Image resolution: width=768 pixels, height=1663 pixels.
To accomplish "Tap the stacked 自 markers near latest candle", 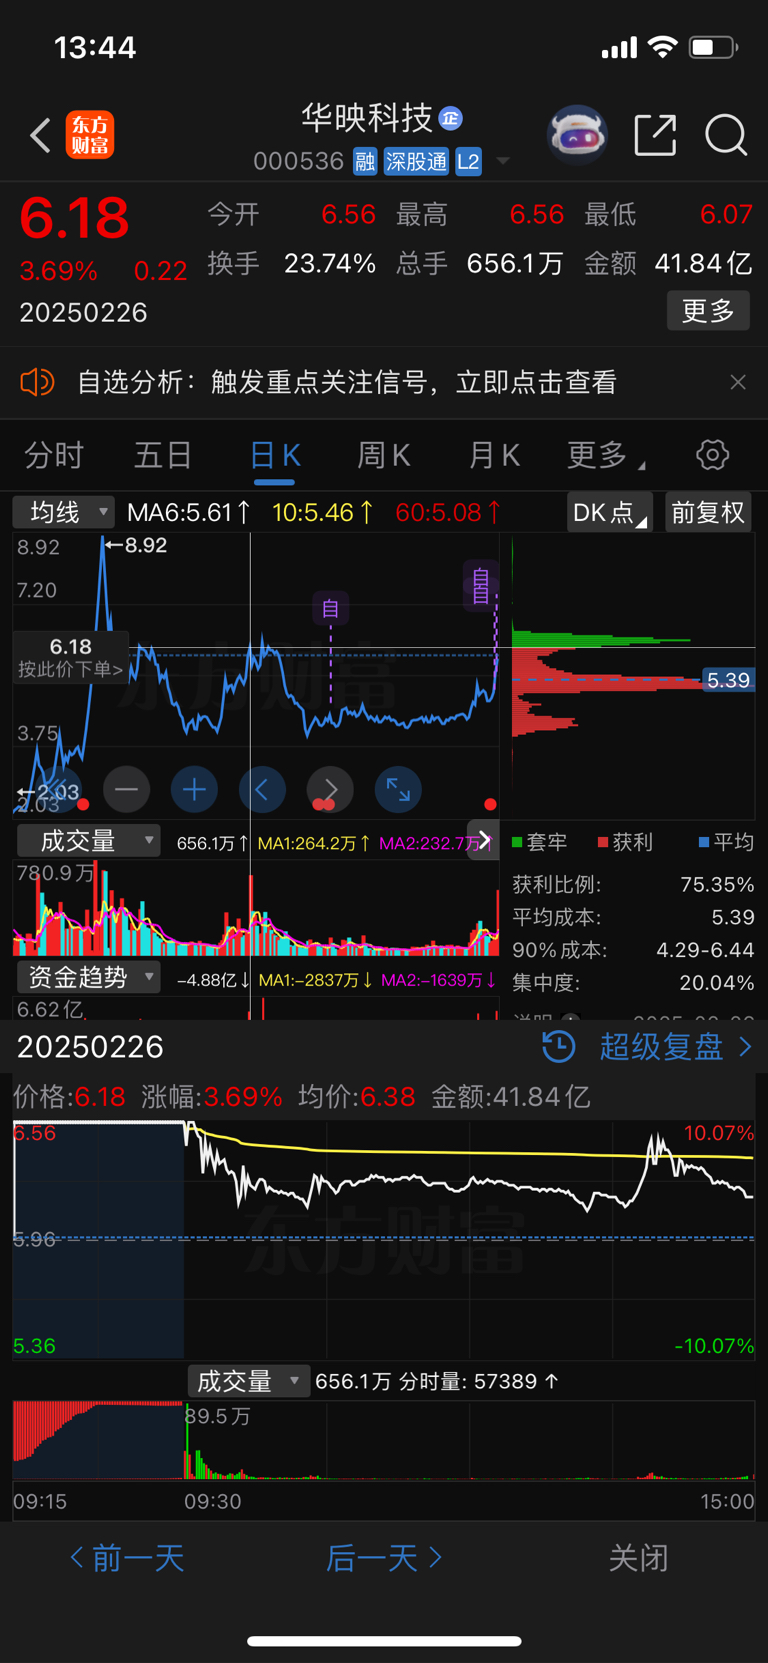I will pos(480,586).
